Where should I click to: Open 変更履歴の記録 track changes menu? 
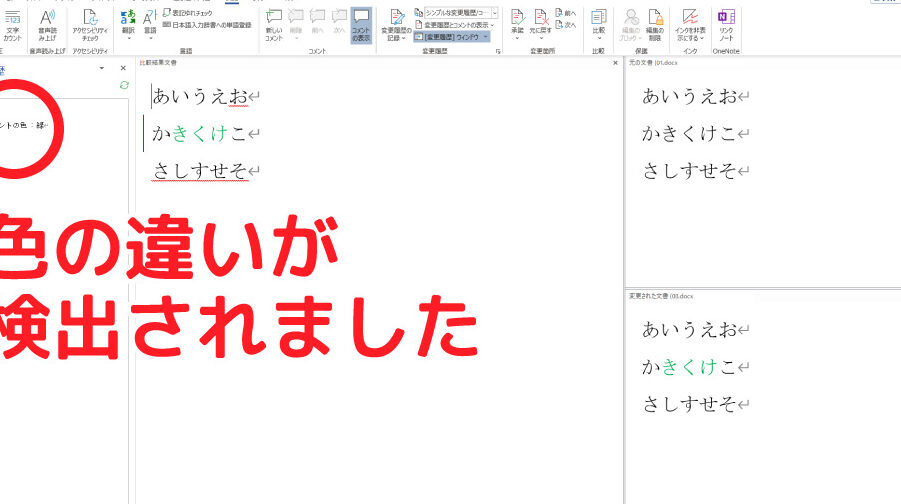coord(396,26)
